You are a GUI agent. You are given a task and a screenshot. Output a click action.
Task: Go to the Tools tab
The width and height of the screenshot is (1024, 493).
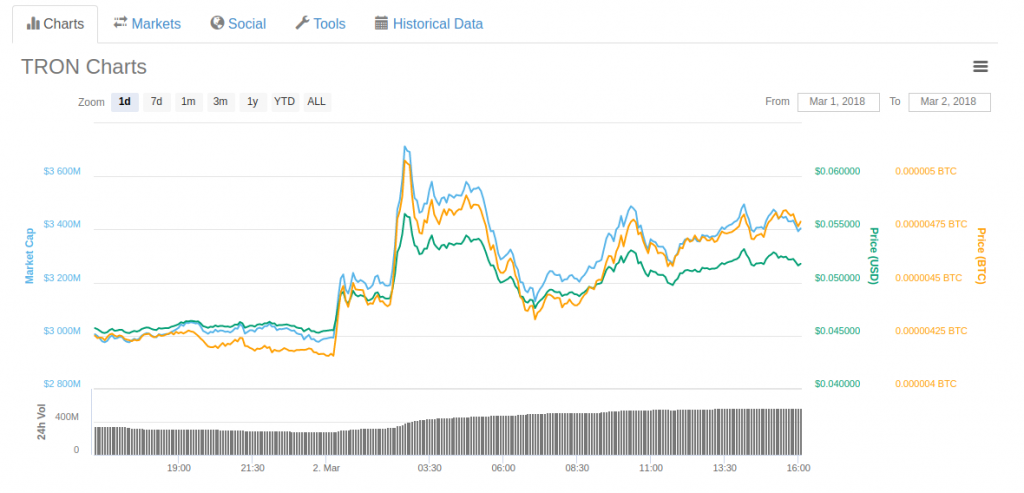pos(320,23)
